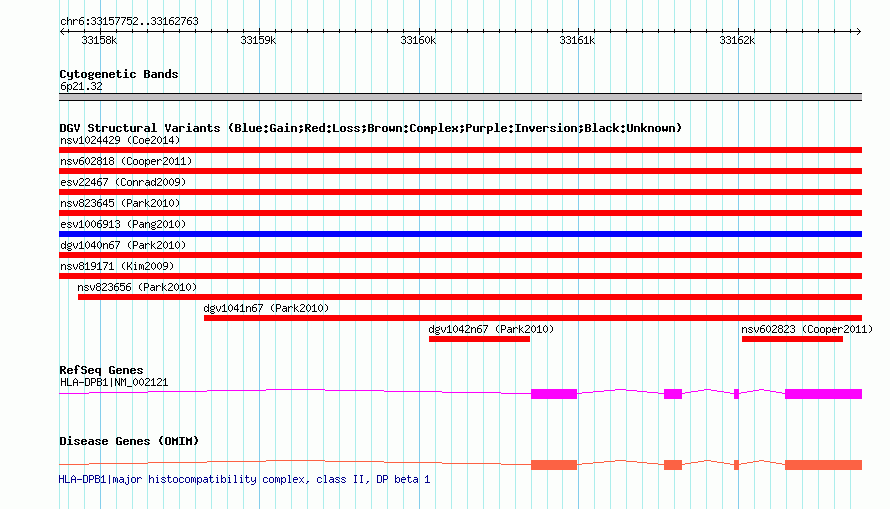
Task: Click the 33159k ruler tick label
Action: 258,40
